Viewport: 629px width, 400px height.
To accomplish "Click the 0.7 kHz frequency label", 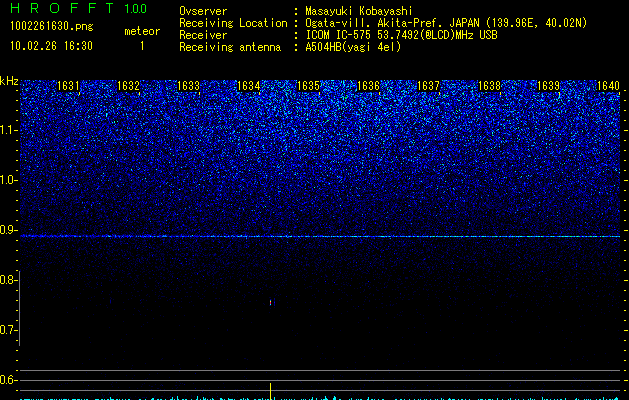I will 8,330.
